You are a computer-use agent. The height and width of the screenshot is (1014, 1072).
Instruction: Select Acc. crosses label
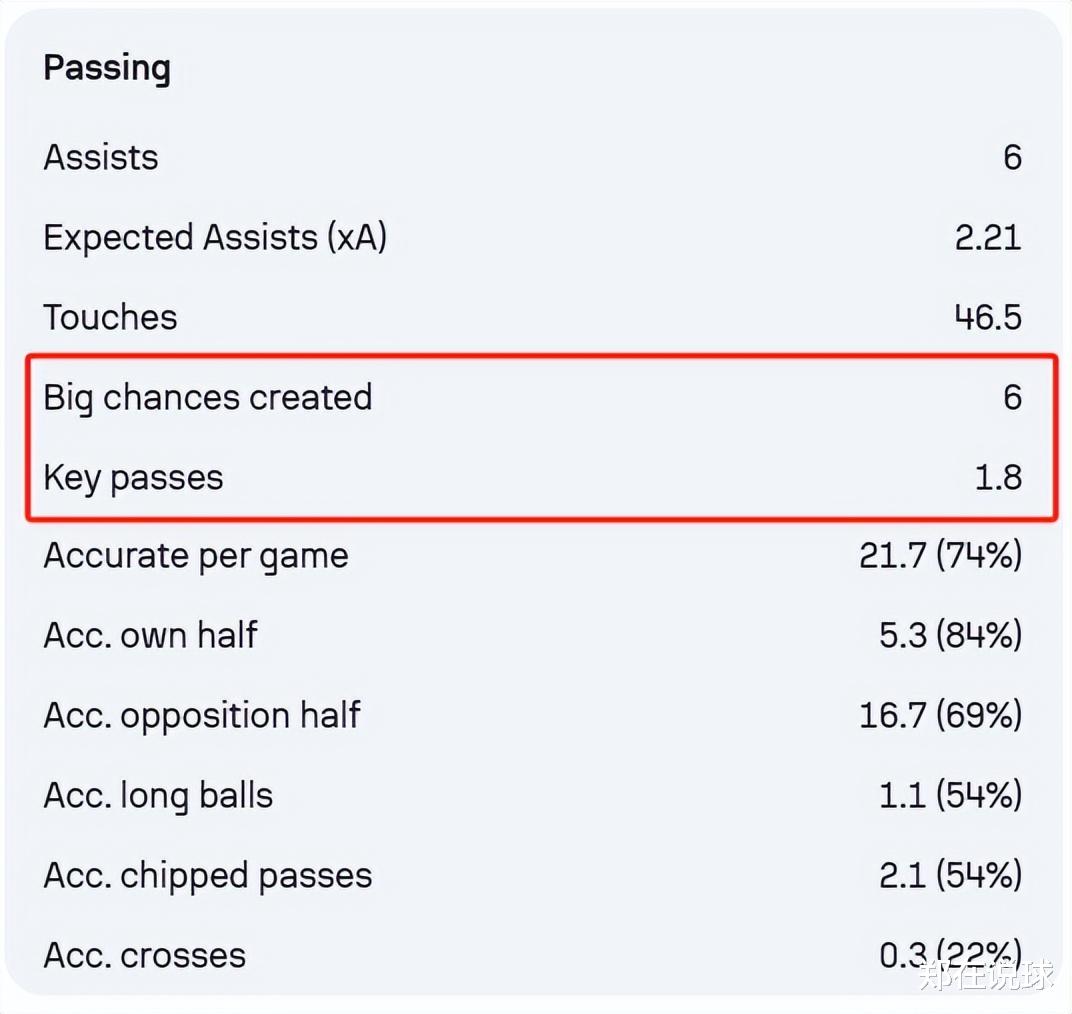coord(145,956)
